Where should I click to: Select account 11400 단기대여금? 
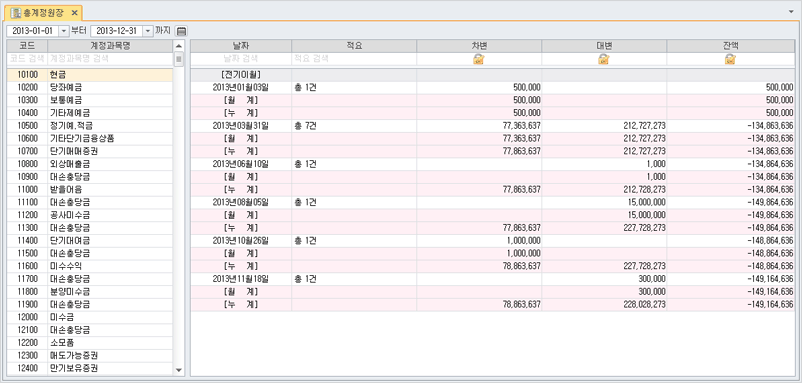(x=90, y=241)
